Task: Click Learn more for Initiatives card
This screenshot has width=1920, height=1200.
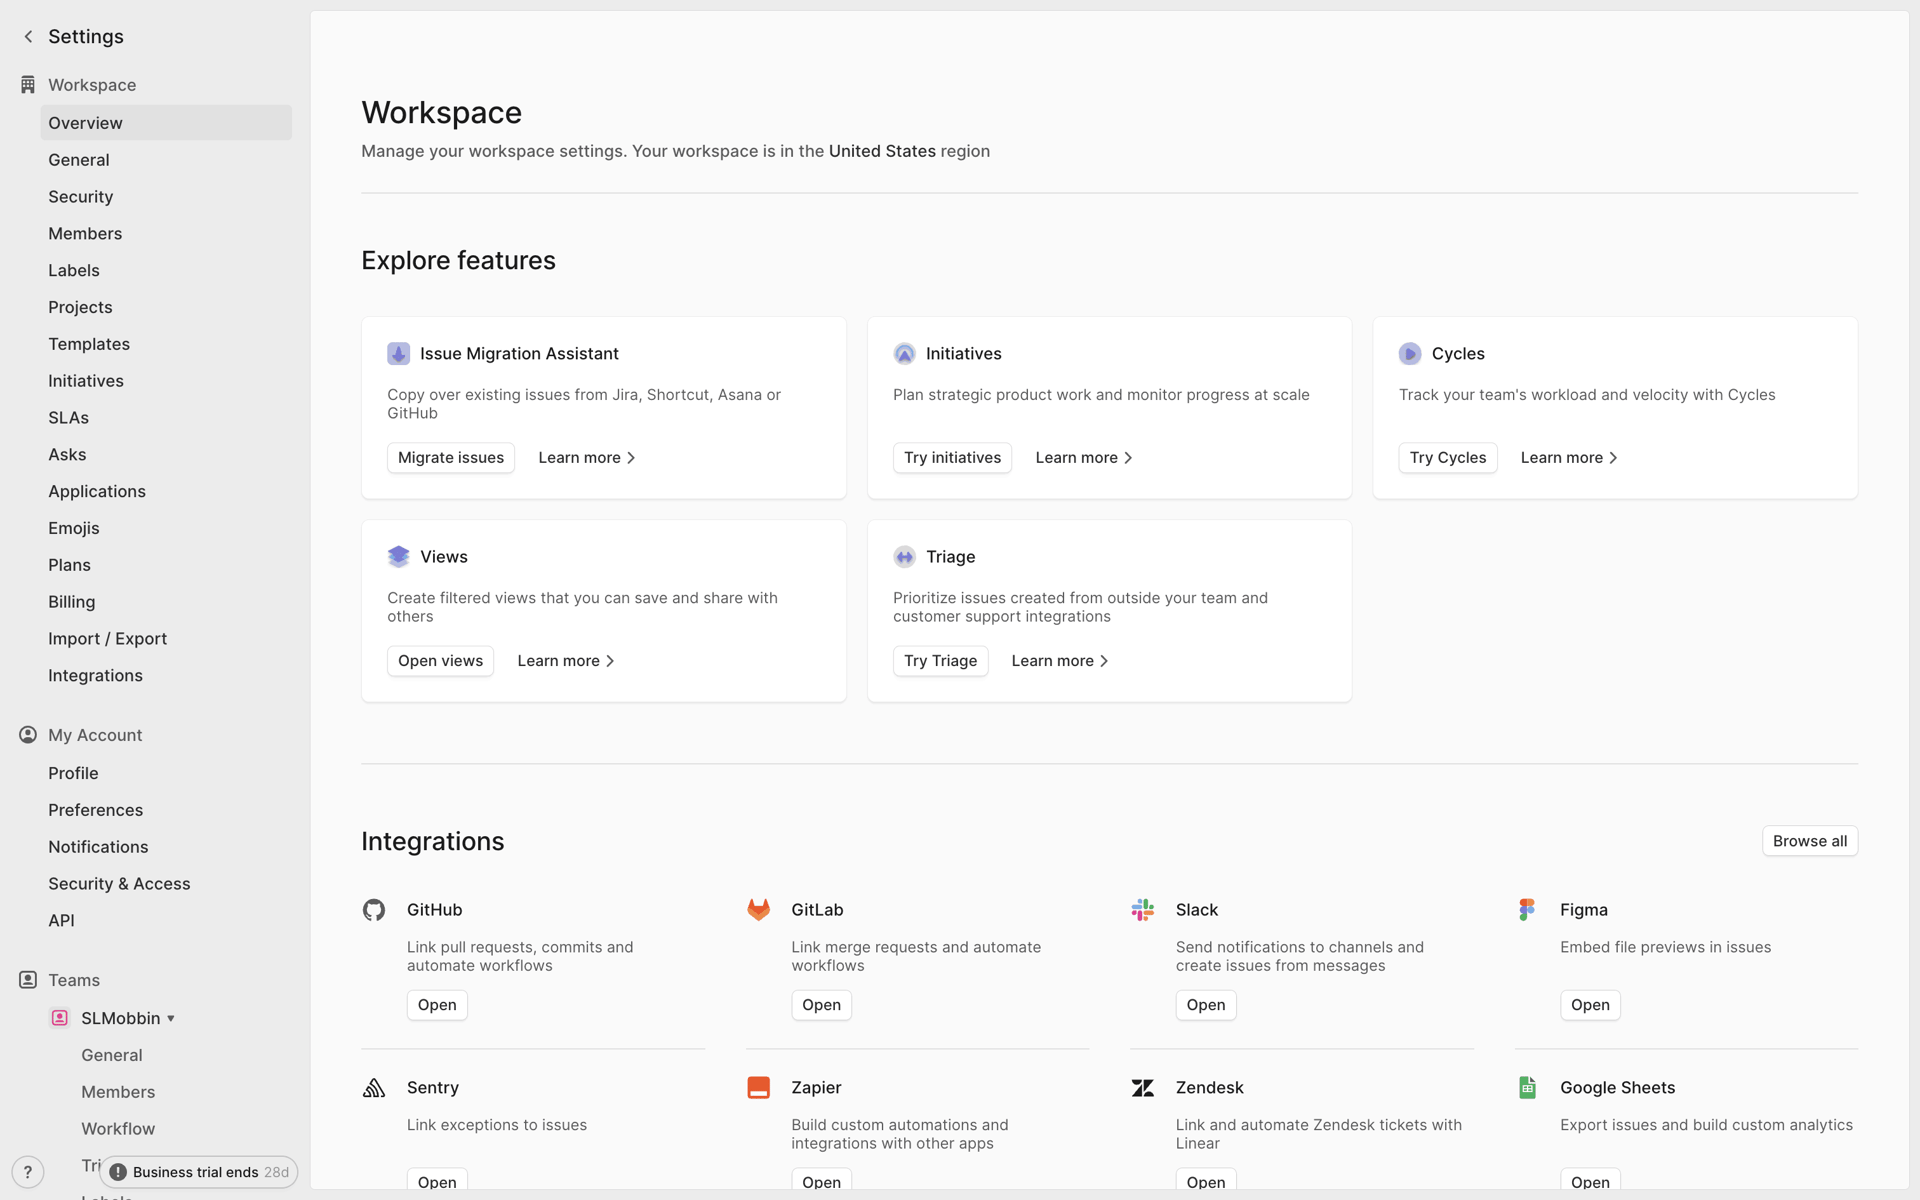Action: (1084, 458)
